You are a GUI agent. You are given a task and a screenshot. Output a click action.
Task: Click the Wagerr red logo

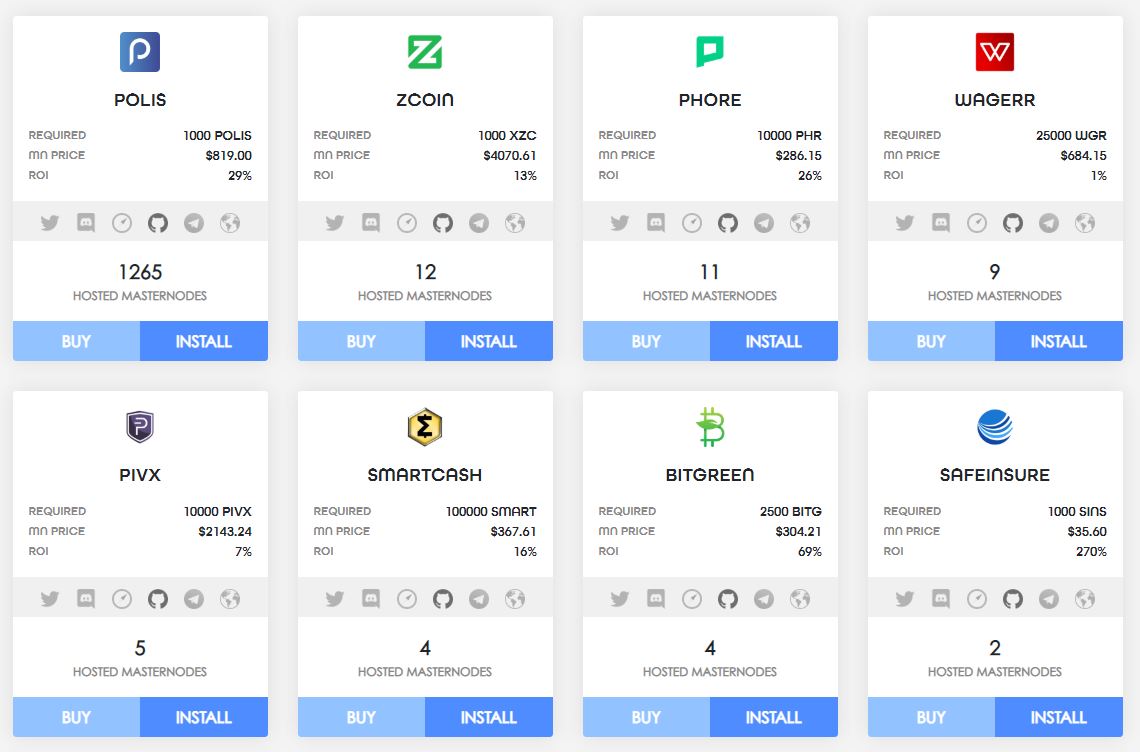[x=995, y=52]
